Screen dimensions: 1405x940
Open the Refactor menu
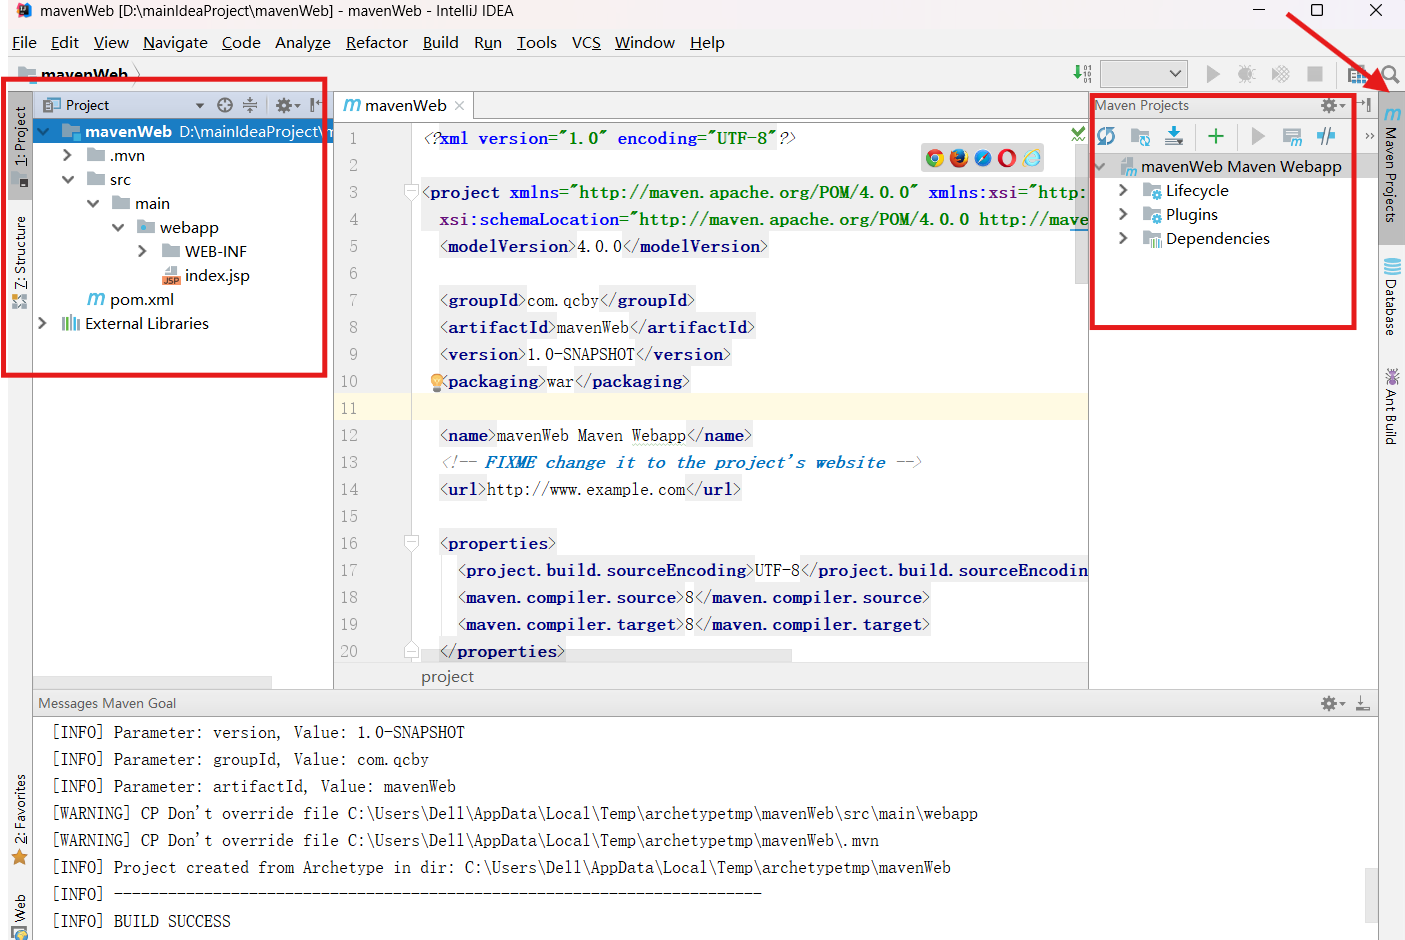(377, 43)
